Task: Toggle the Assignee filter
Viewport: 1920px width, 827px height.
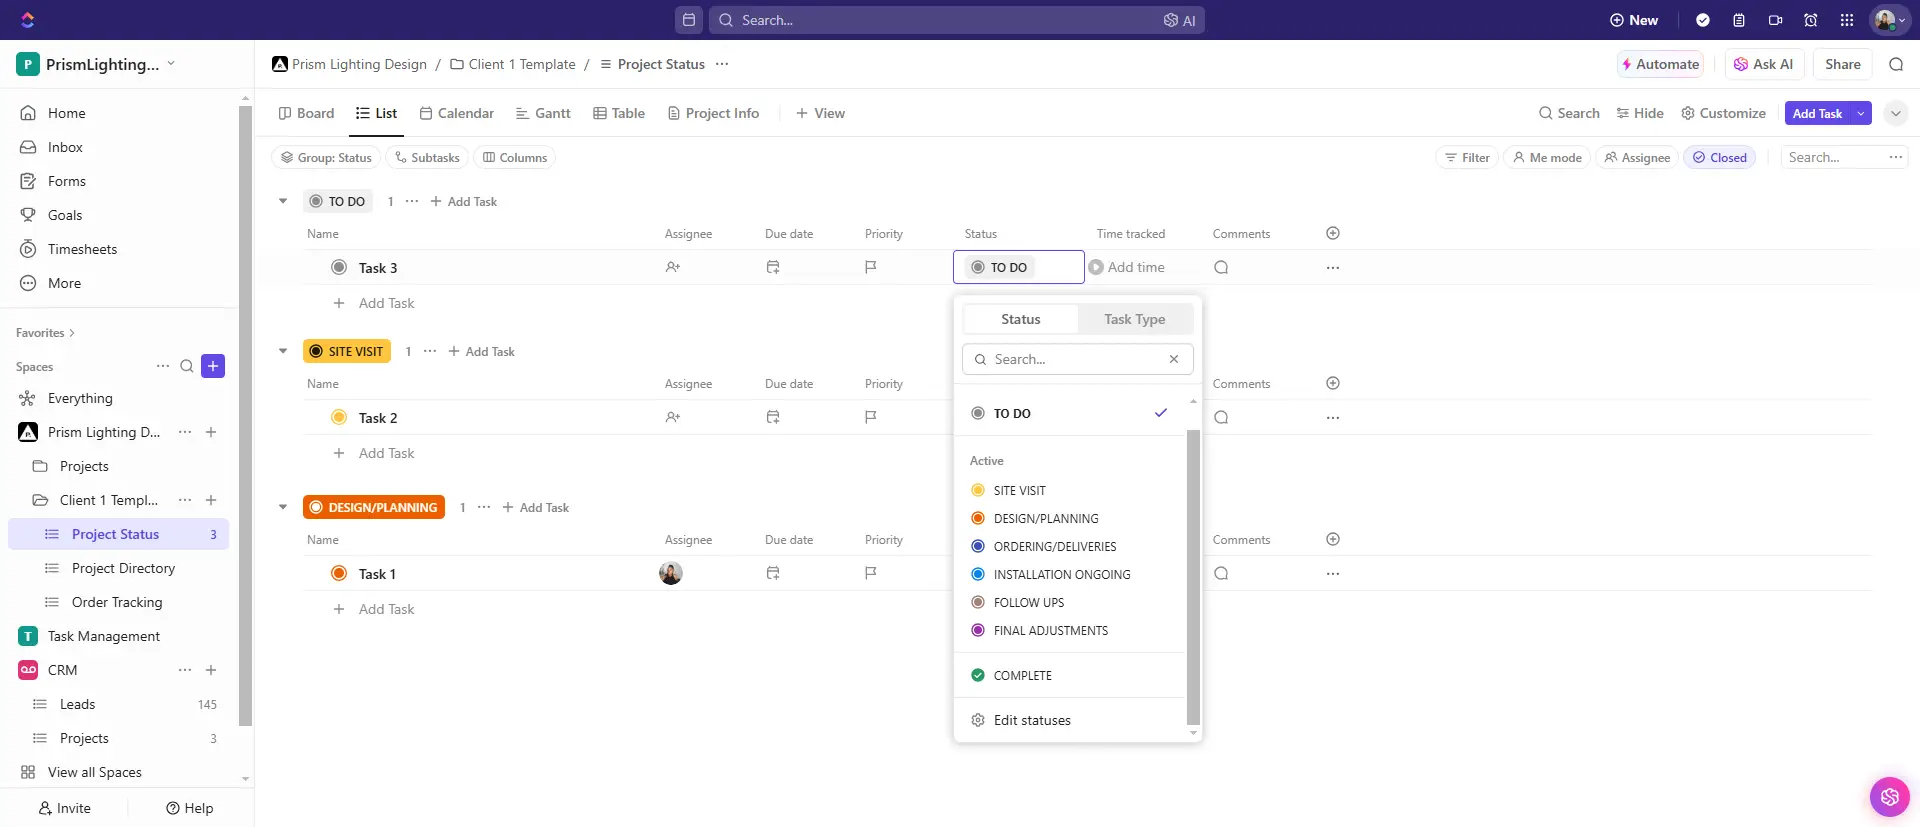Action: (x=1637, y=157)
